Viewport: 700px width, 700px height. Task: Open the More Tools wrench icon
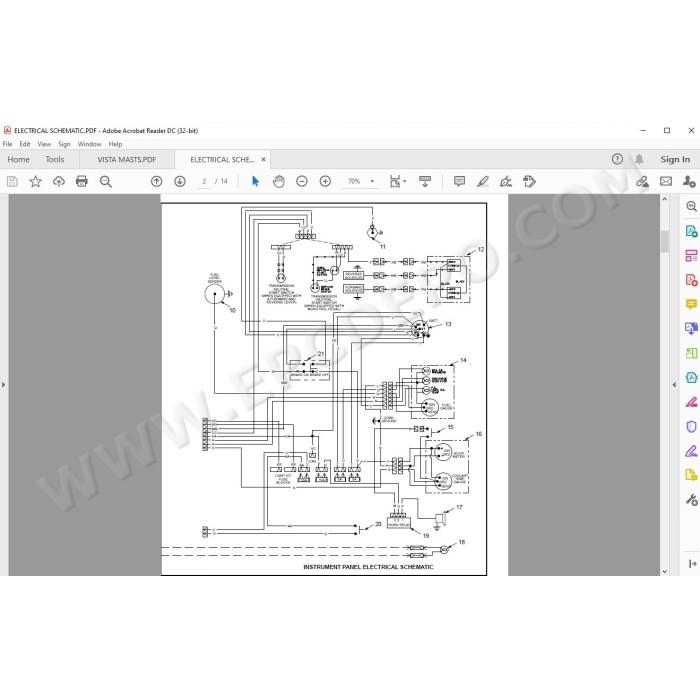[x=691, y=500]
